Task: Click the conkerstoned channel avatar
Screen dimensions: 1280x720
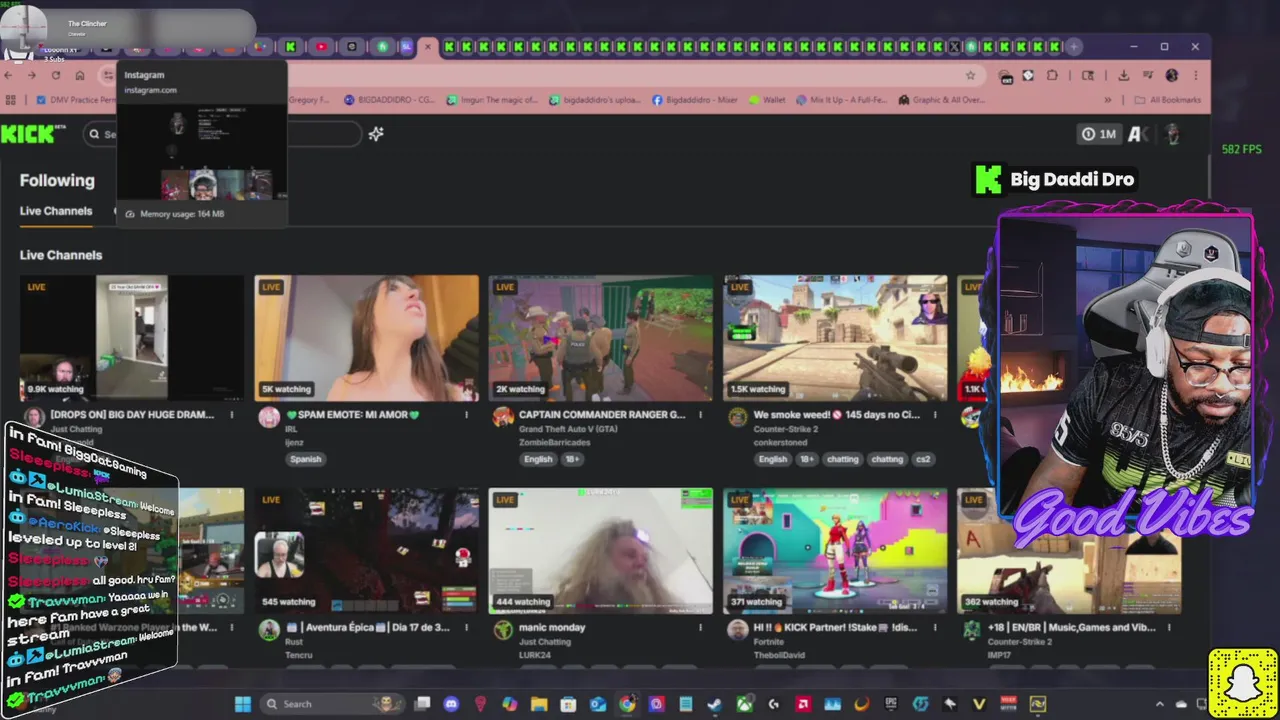Action: 737,418
